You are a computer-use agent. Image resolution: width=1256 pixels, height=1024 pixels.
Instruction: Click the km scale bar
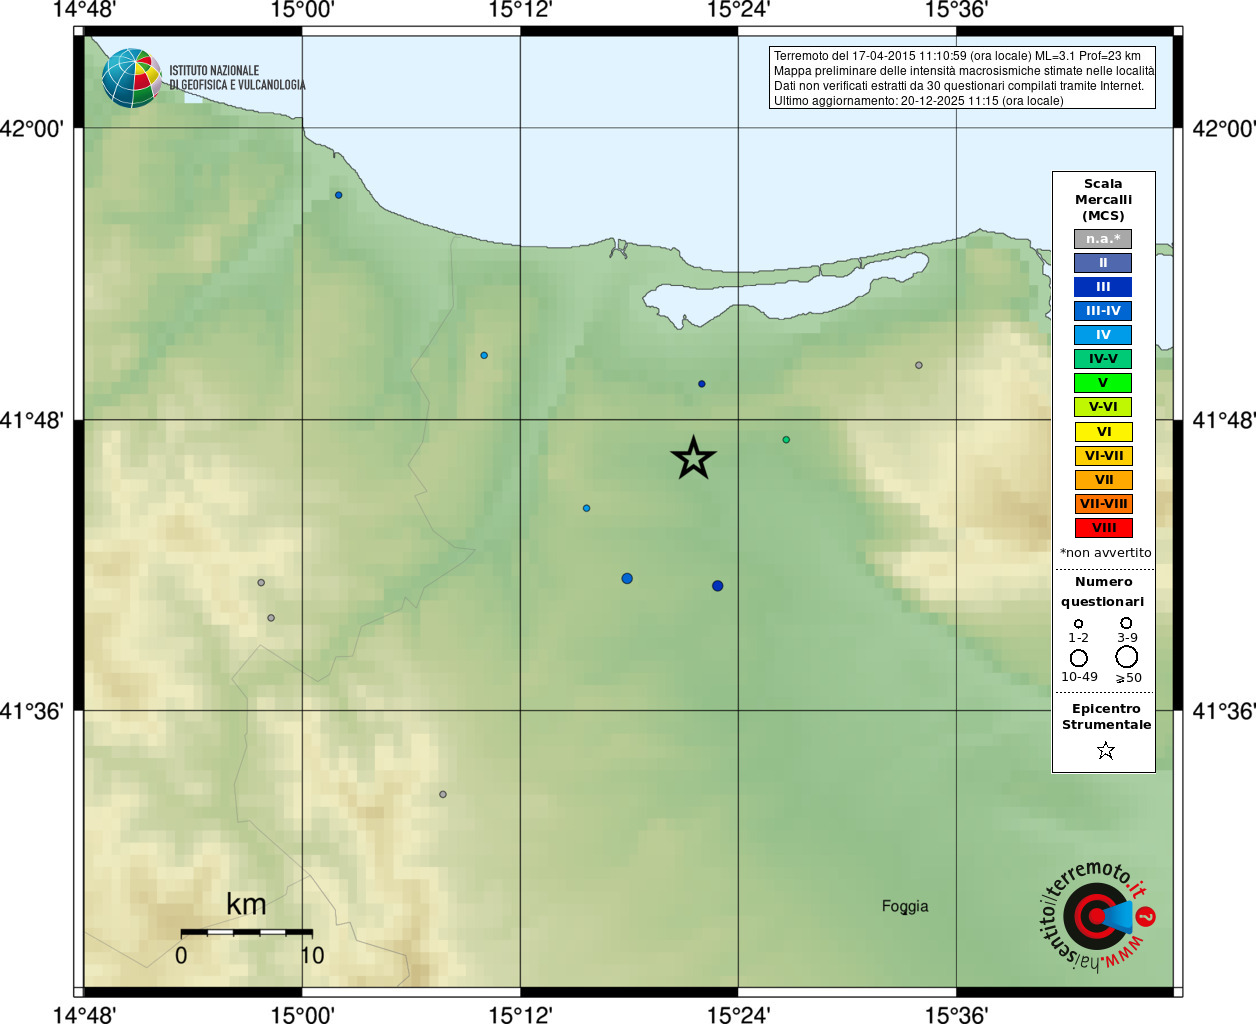246,932
